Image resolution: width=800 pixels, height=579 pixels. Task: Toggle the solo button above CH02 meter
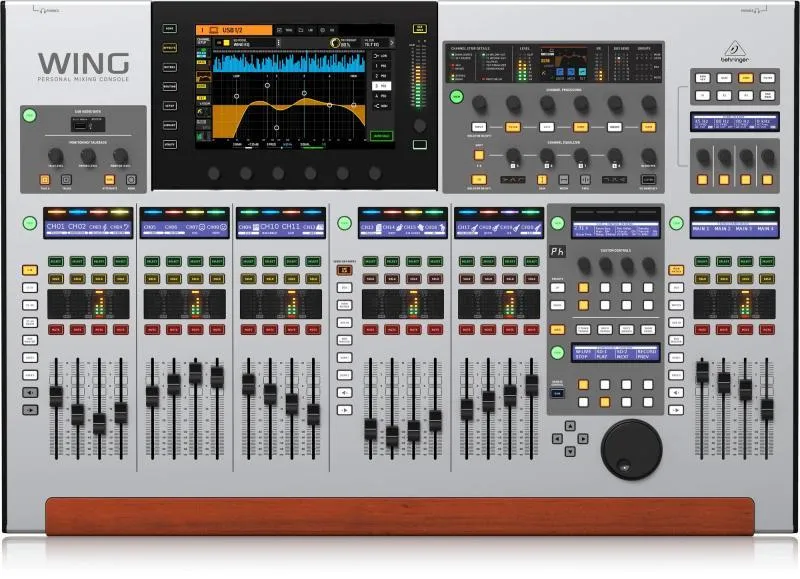pyautogui.click(x=77, y=279)
